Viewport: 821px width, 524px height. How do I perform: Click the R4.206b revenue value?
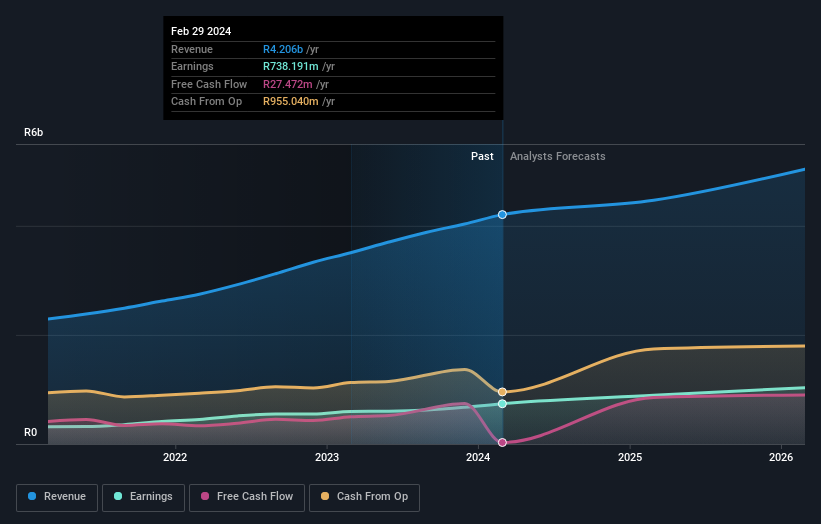[x=283, y=49]
